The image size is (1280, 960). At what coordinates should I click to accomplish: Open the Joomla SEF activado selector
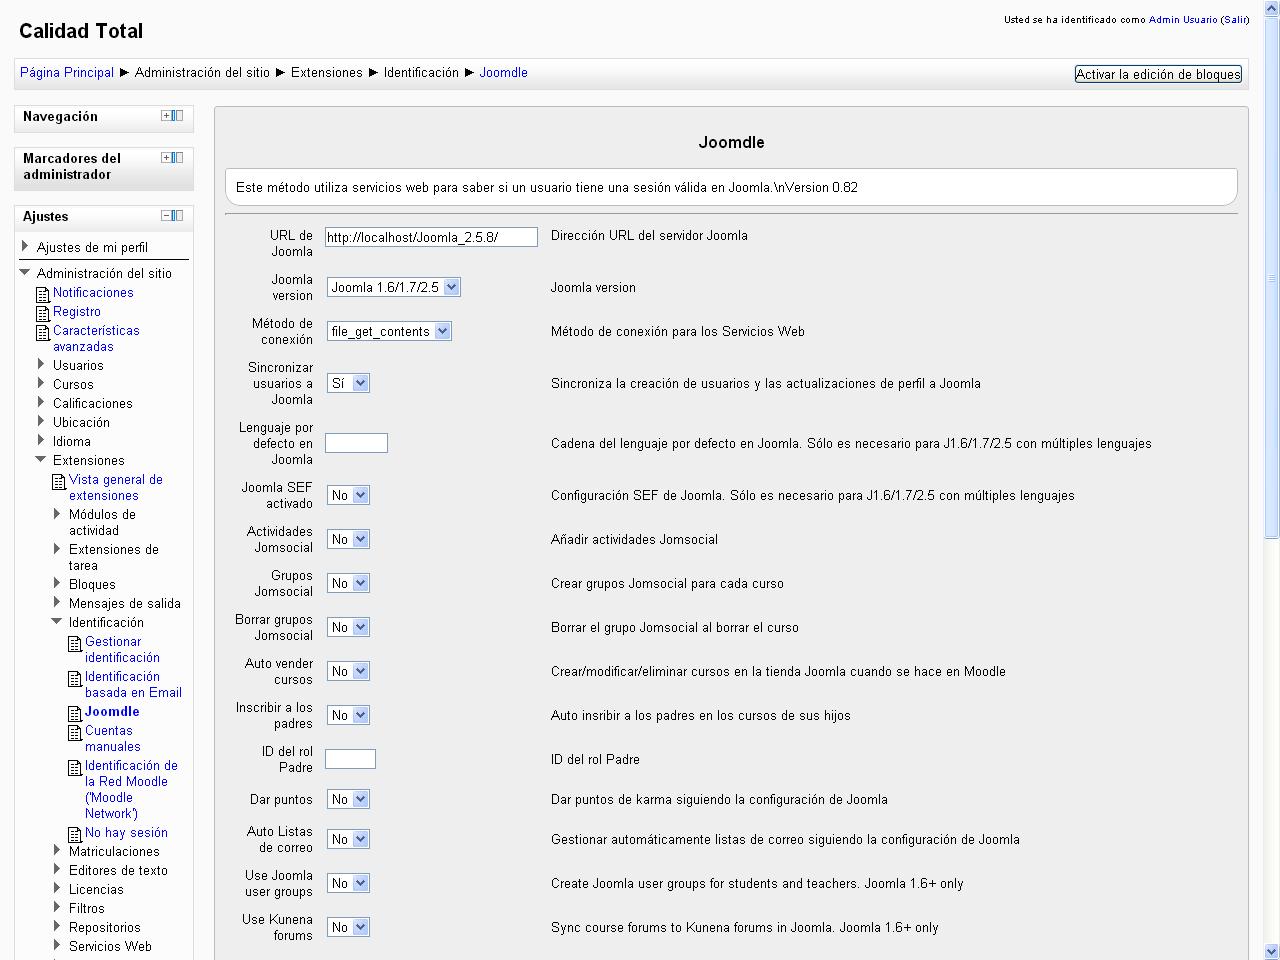pos(348,495)
